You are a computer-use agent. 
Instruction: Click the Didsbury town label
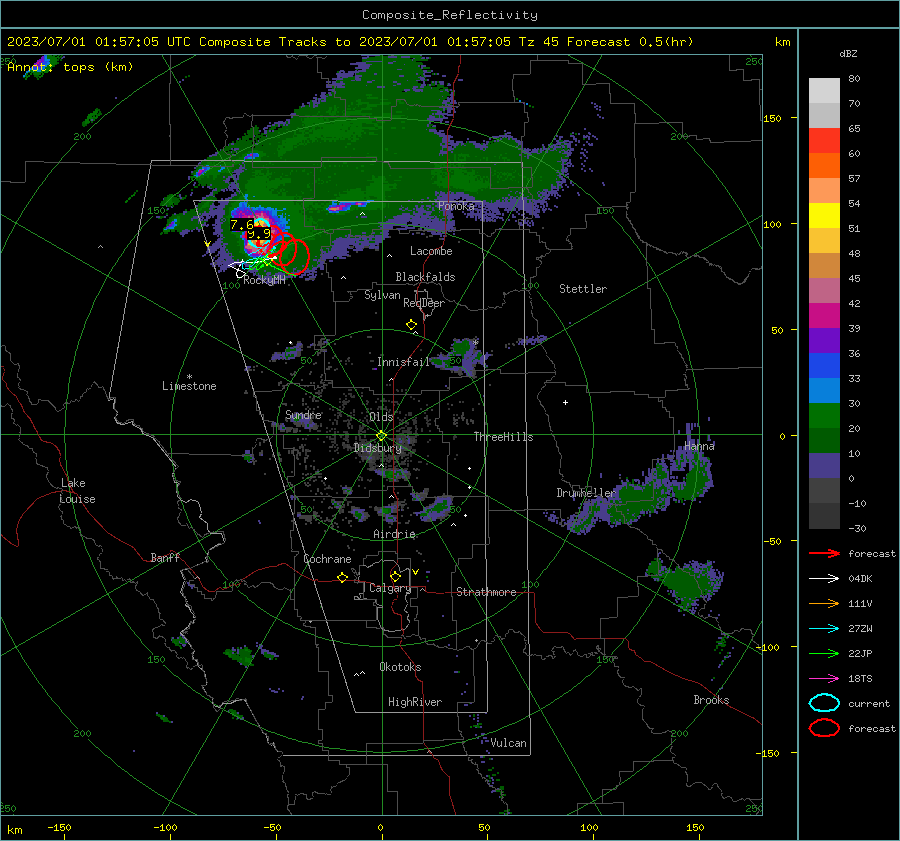[377, 448]
